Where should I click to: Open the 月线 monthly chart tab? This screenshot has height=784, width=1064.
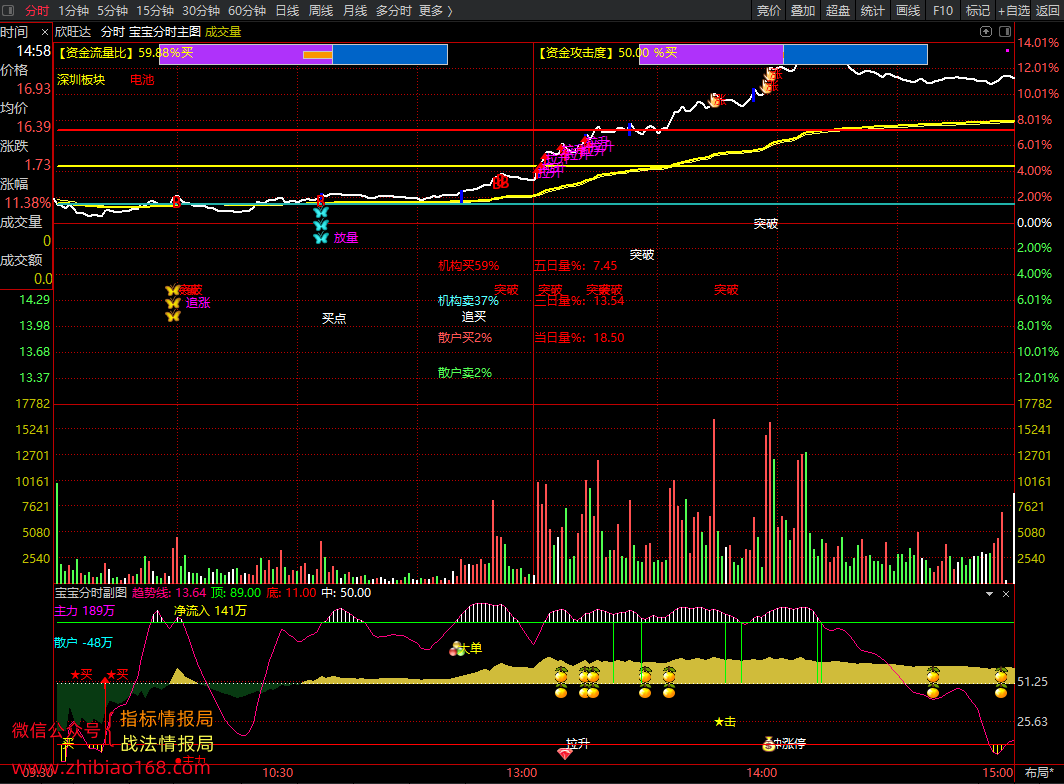point(355,10)
